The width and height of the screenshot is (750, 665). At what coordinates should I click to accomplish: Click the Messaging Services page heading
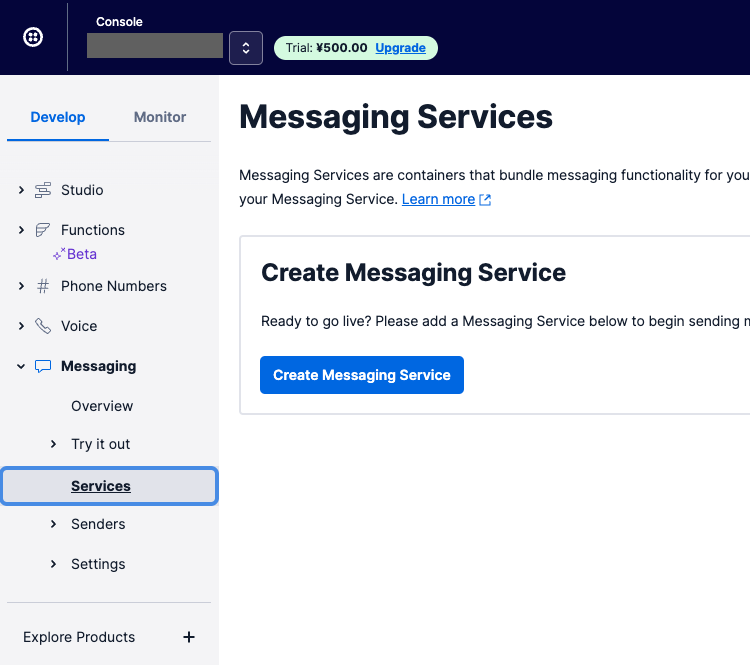coord(396,117)
